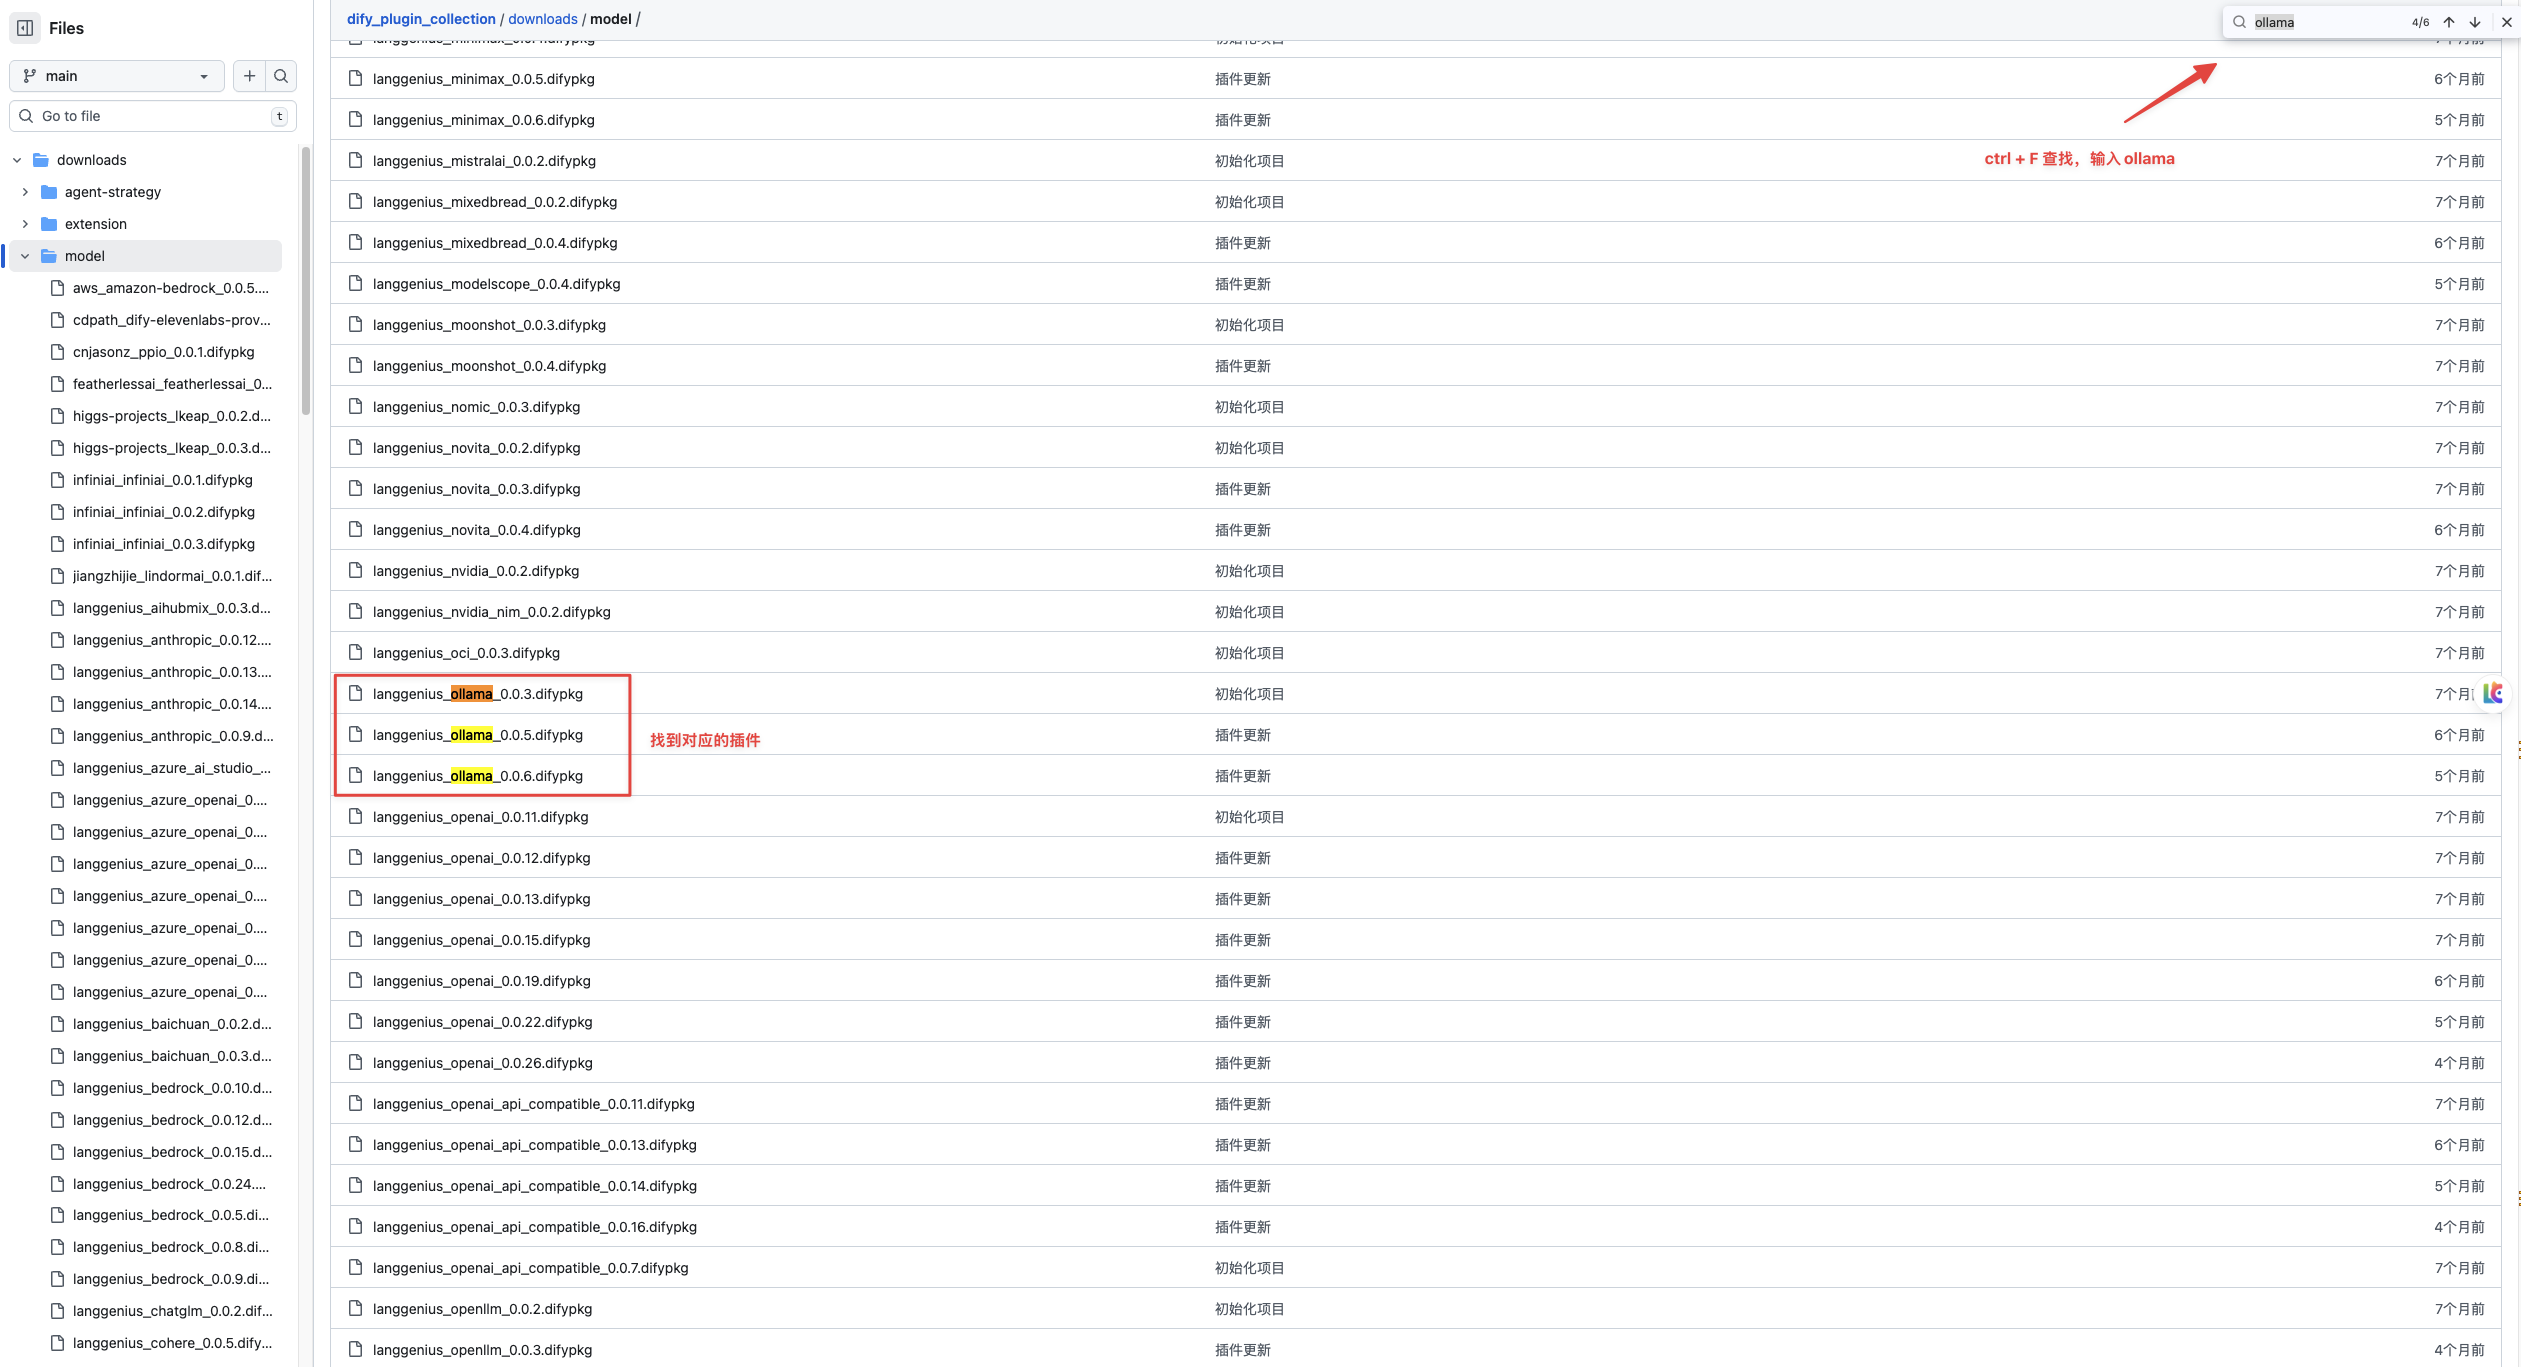Click file icon for langgenius_openllm_0.0.2.difypkg

click(x=355, y=1308)
